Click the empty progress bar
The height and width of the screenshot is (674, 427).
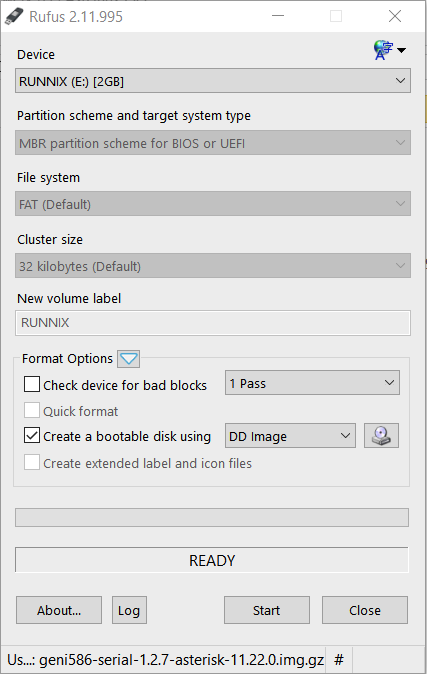point(212,518)
